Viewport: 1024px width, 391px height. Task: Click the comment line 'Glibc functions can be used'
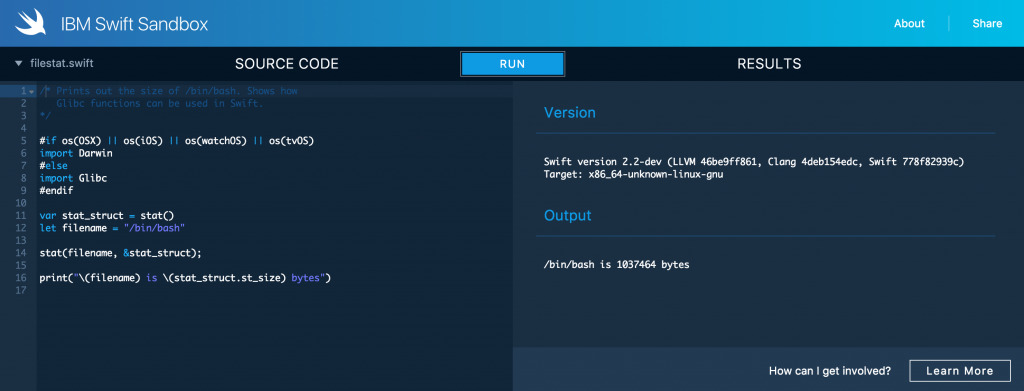tap(159, 104)
